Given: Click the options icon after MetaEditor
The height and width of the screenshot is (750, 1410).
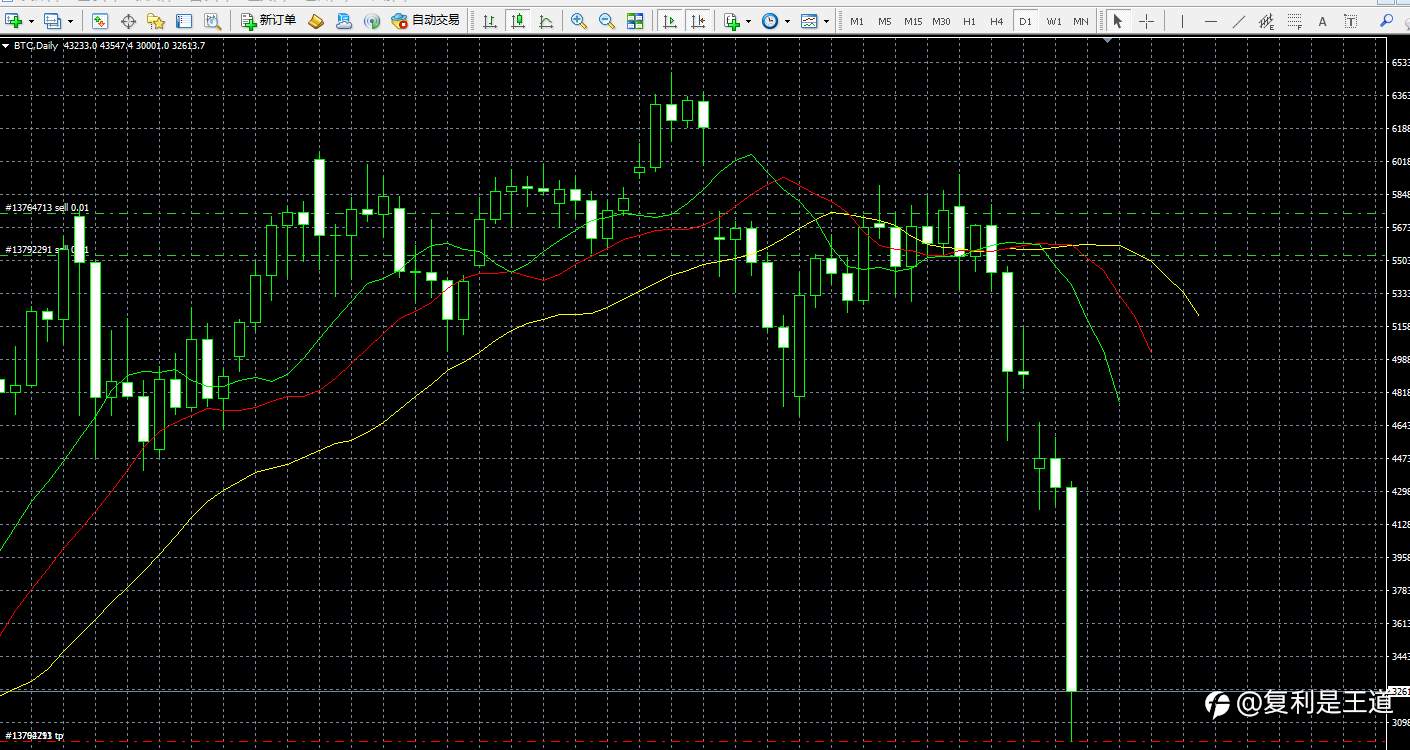Looking at the screenshot, I should click(x=344, y=21).
